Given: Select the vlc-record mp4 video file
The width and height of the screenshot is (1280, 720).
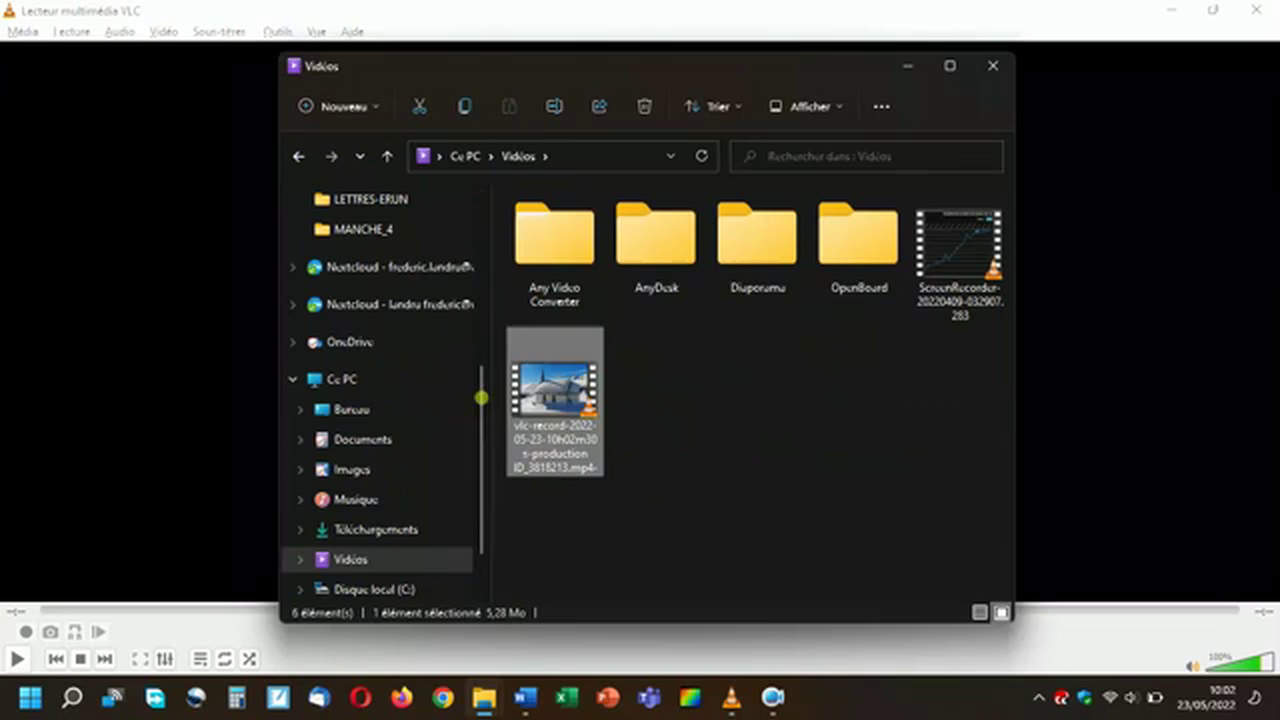Looking at the screenshot, I should point(555,402).
